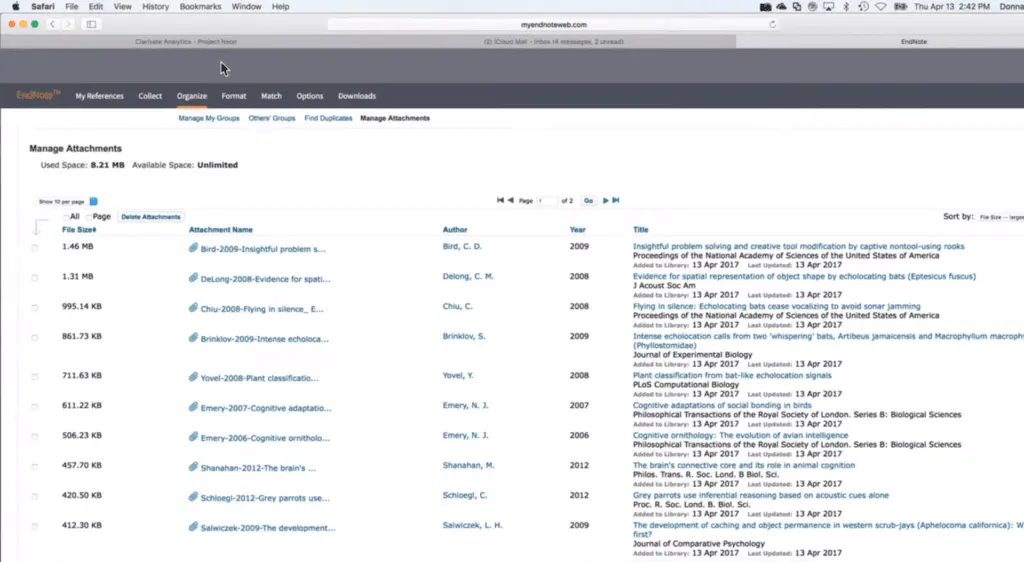Check the box for 457.70 KB Shanahan attachment

[x=35, y=467]
